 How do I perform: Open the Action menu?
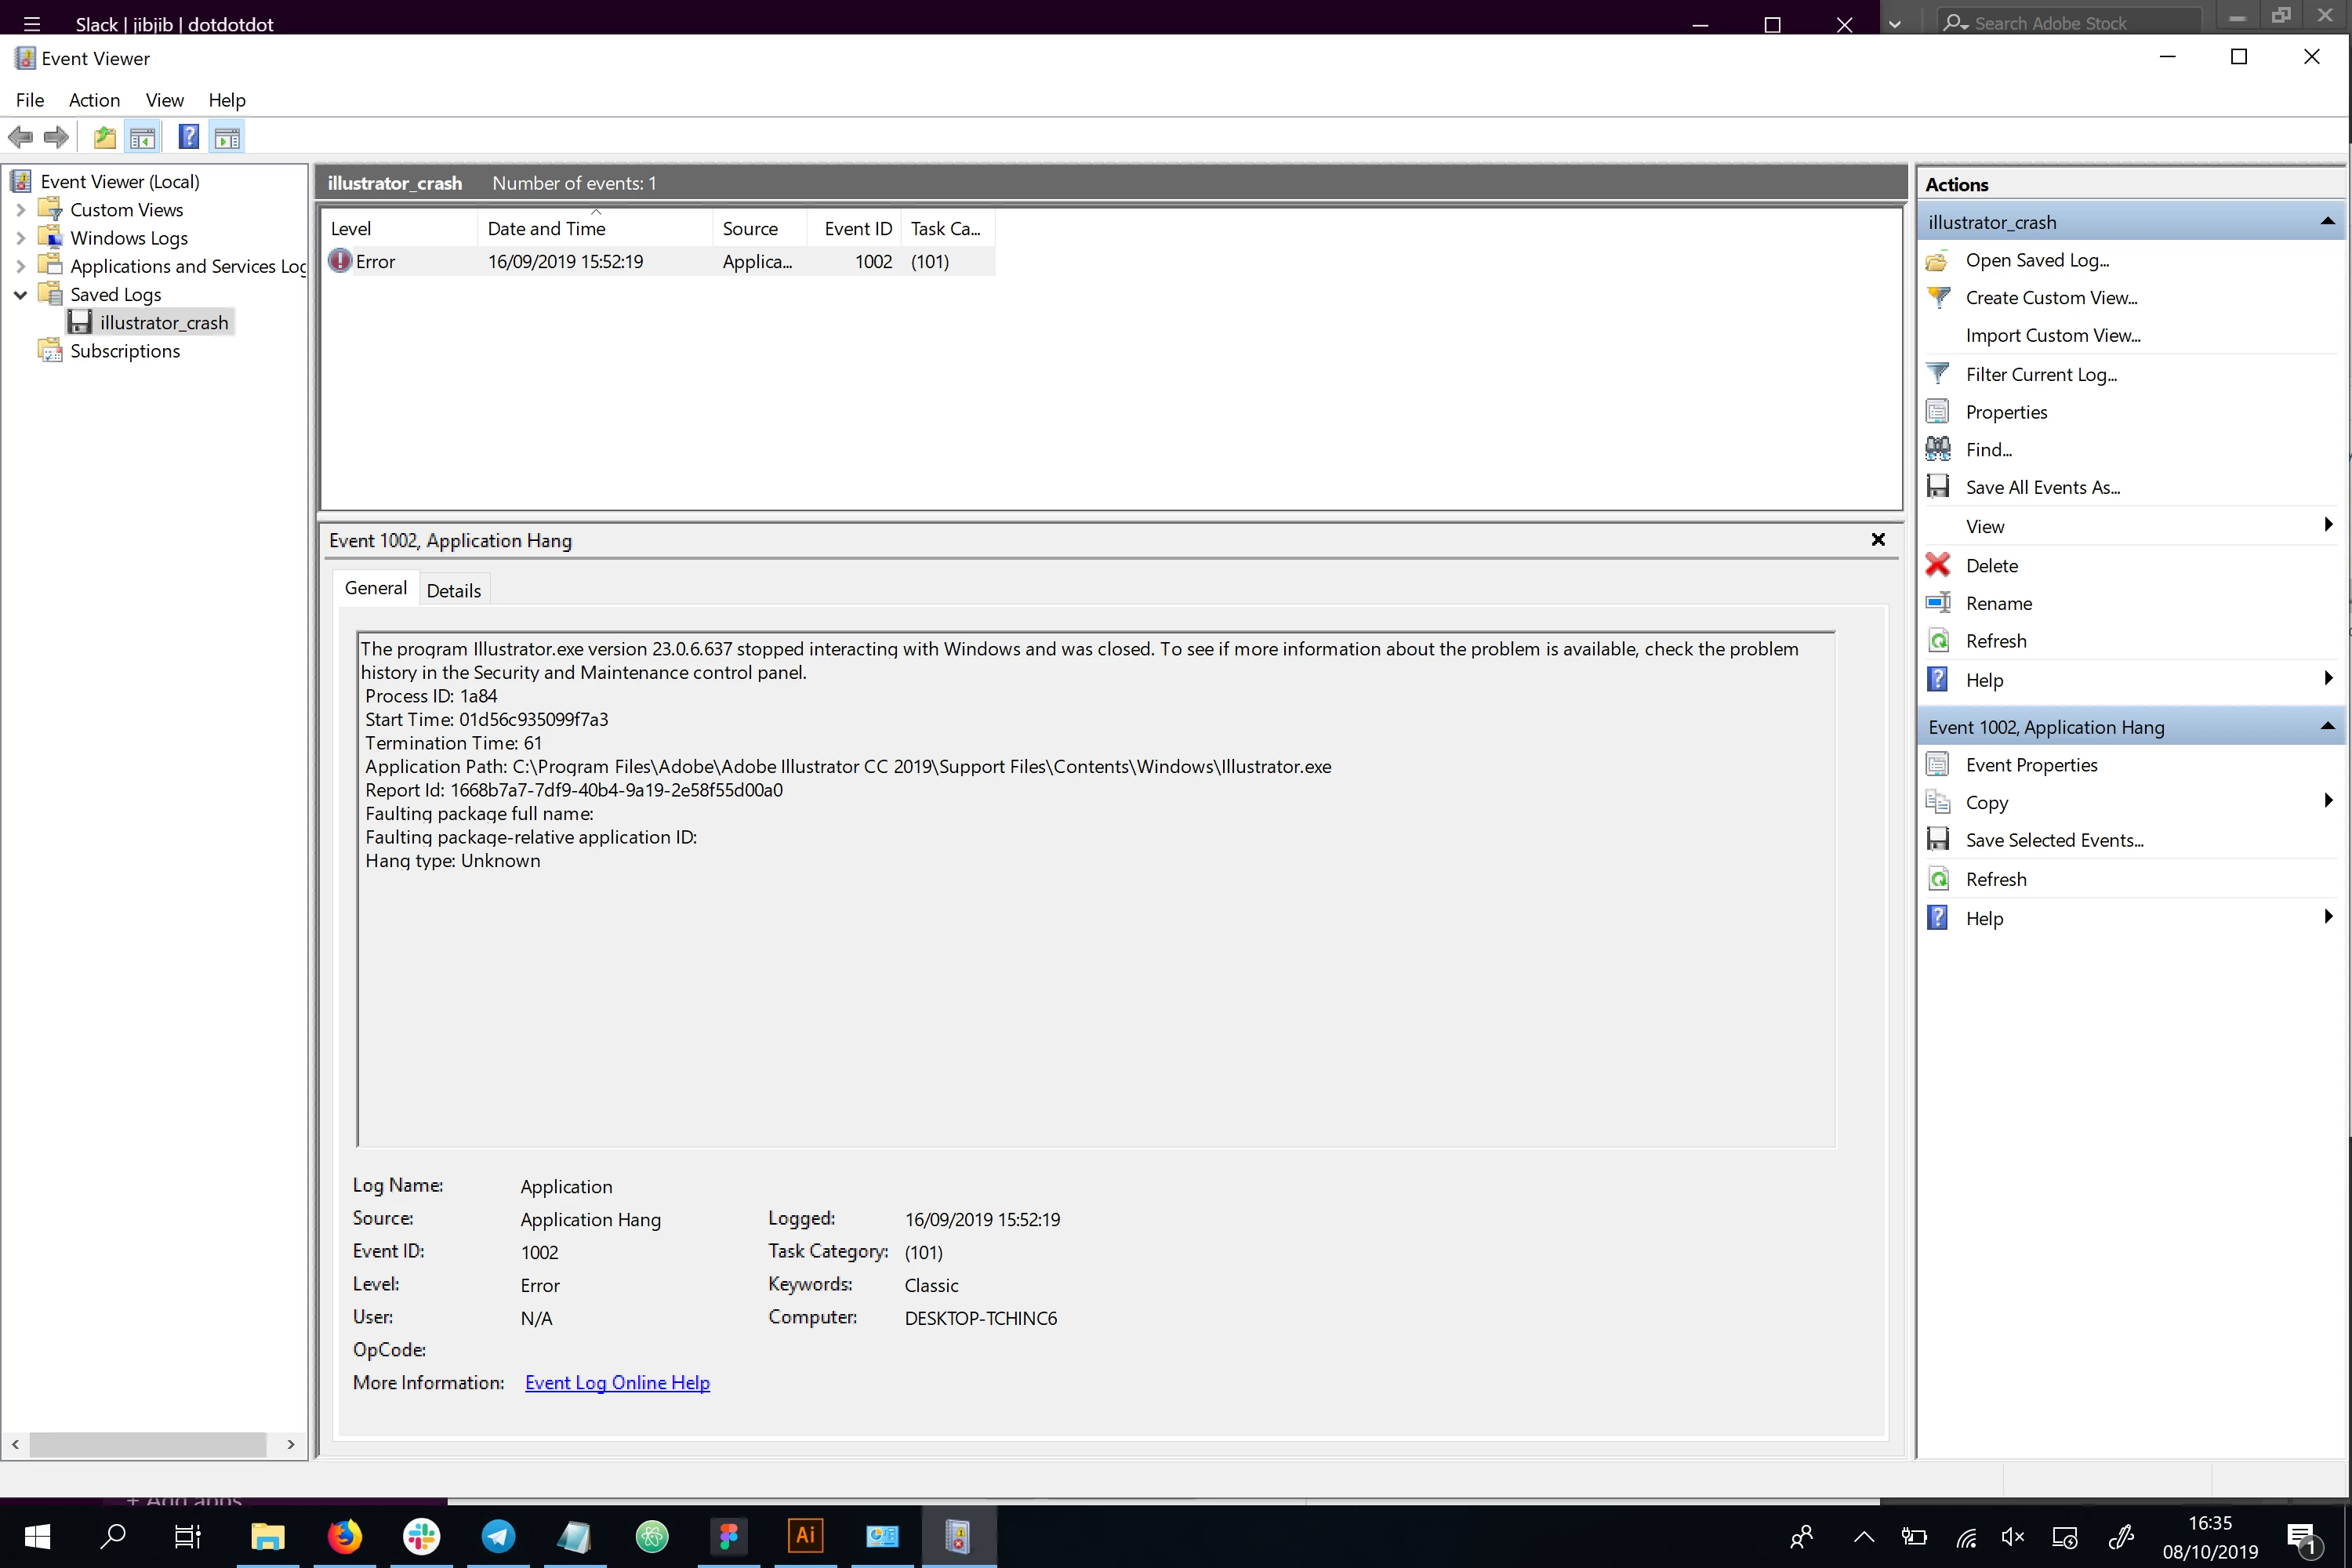tap(94, 100)
